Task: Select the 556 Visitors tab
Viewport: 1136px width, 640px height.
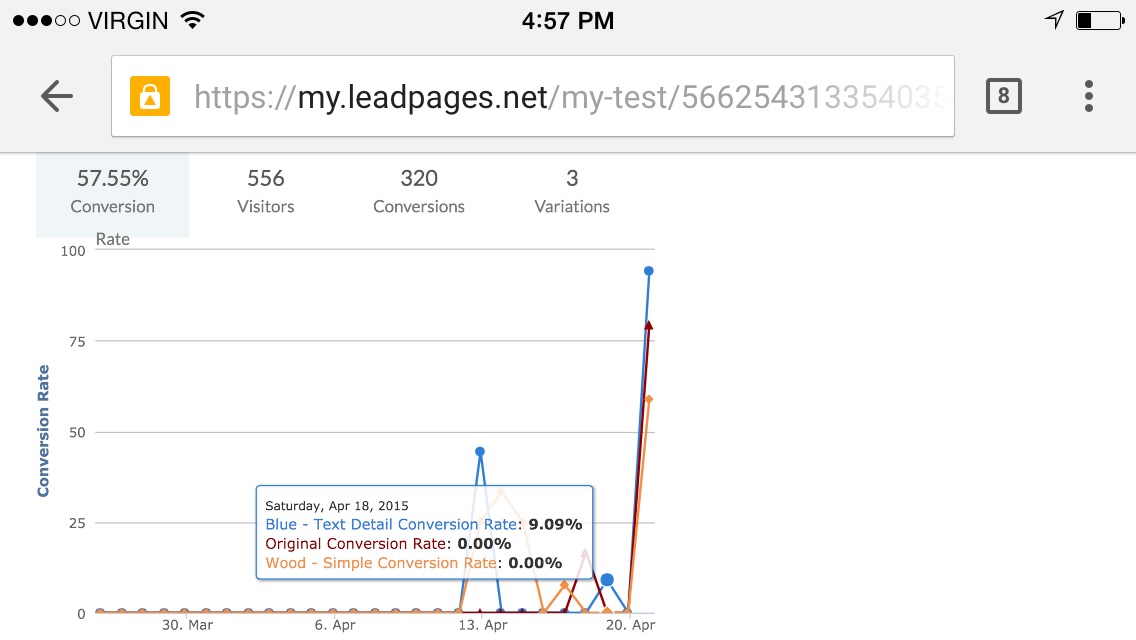Action: [266, 191]
